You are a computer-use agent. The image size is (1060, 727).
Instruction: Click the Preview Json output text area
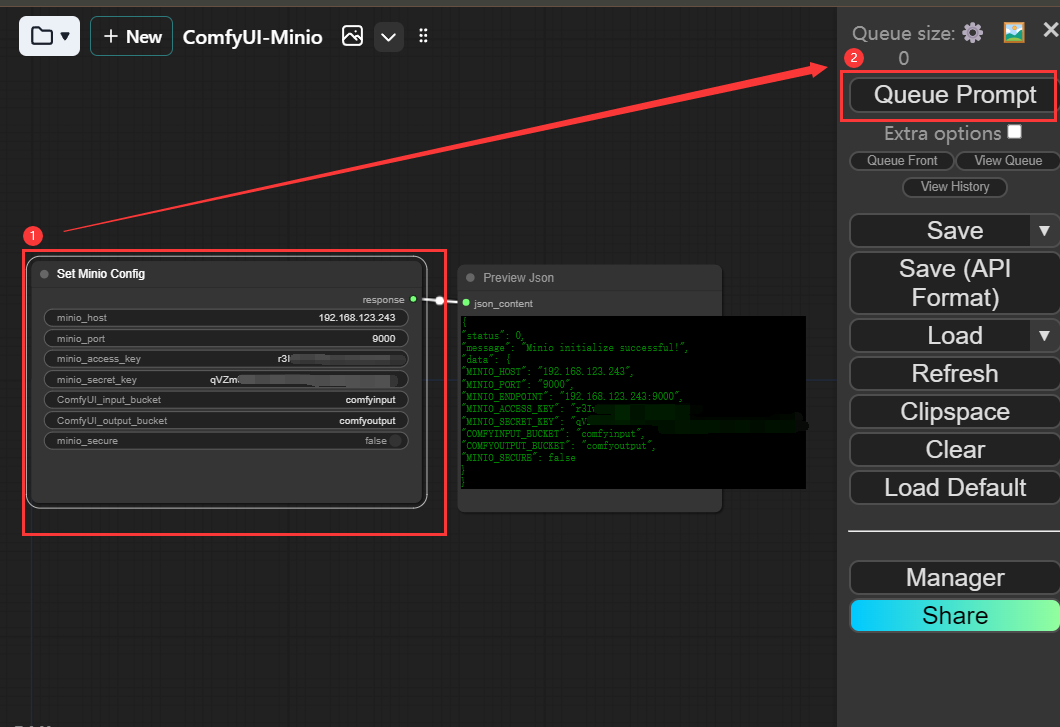(633, 402)
